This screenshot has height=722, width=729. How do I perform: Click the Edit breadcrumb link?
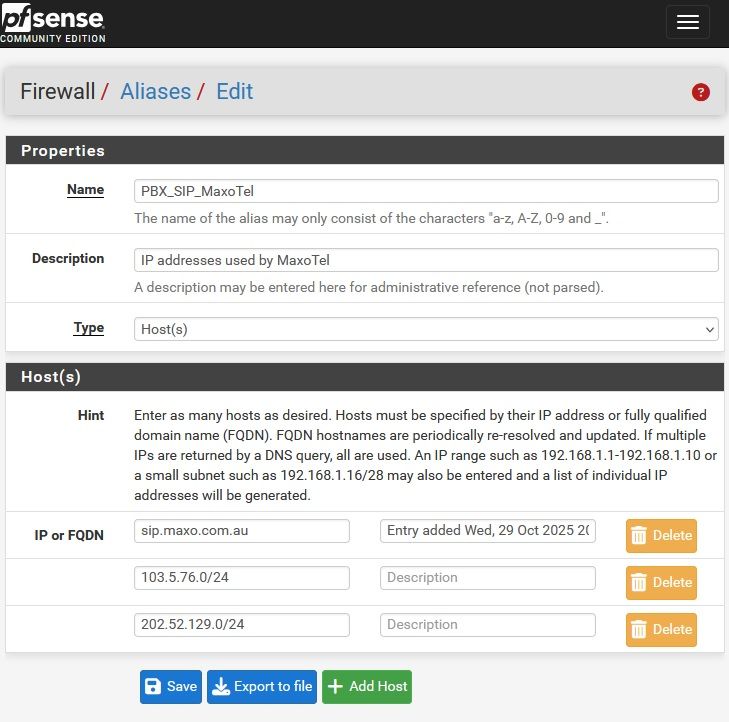click(x=234, y=92)
